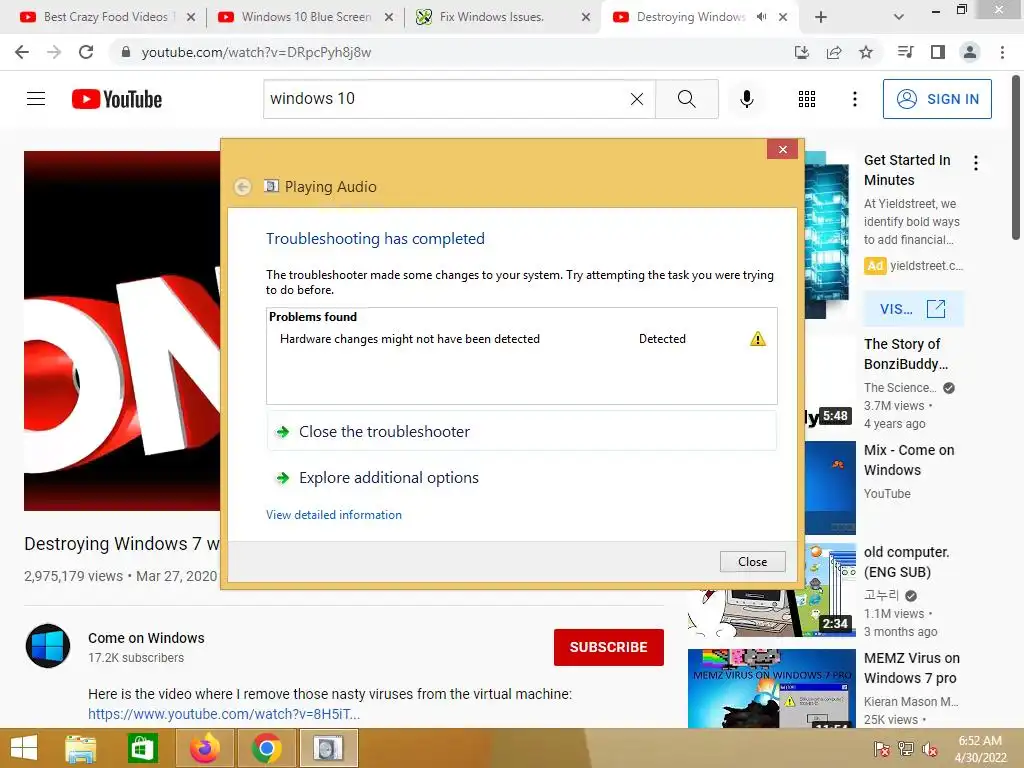Click the Yieldstreet ad VISIT button
This screenshot has height=768, width=1024.
click(x=913, y=309)
